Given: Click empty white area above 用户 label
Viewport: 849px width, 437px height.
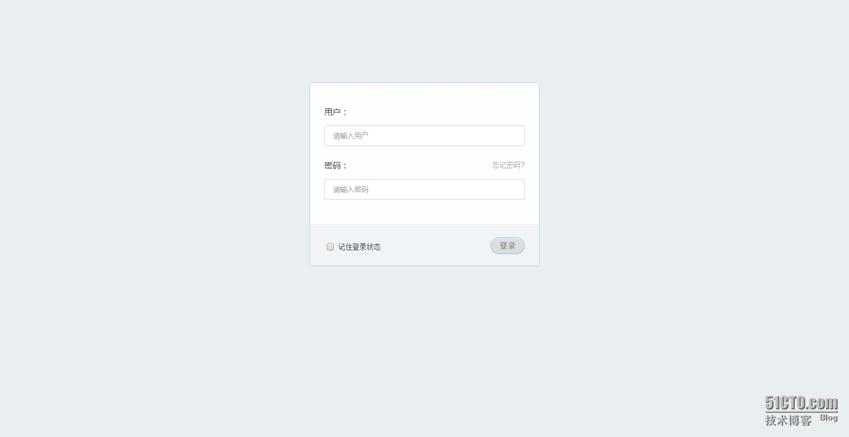Looking at the screenshot, I should click(424, 95).
